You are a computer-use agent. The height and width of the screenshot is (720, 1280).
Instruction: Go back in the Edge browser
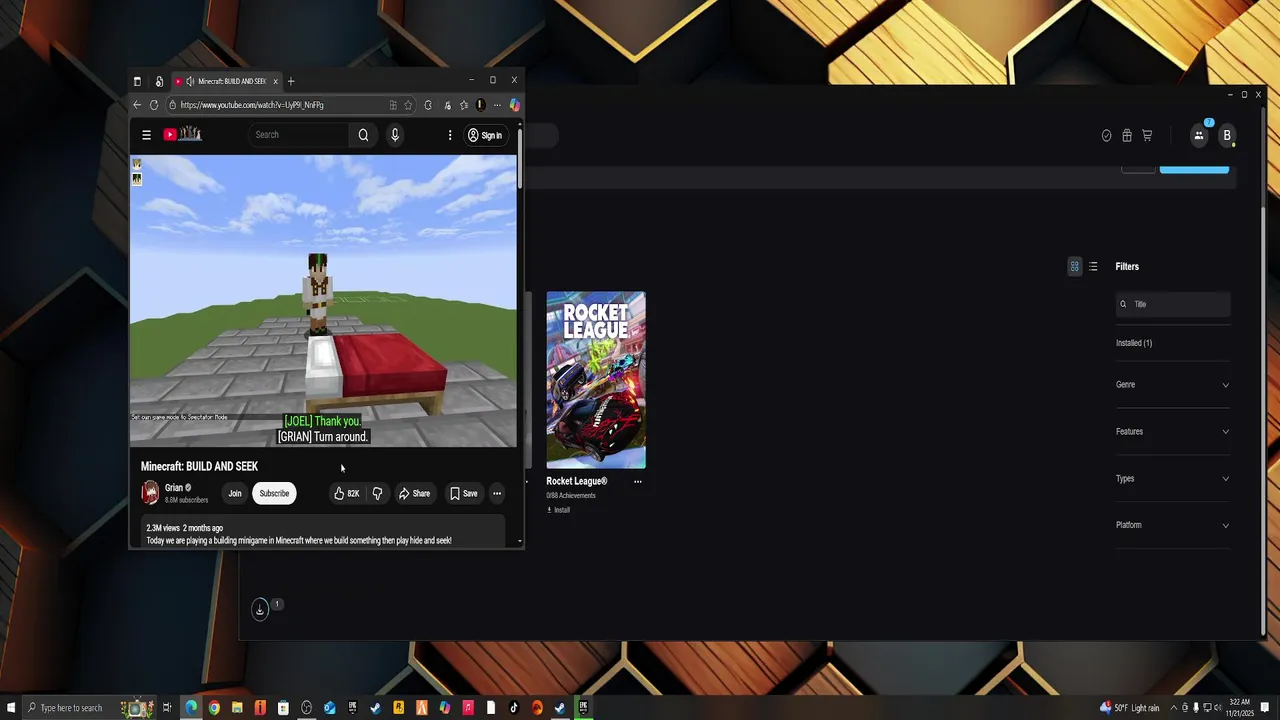pos(137,105)
